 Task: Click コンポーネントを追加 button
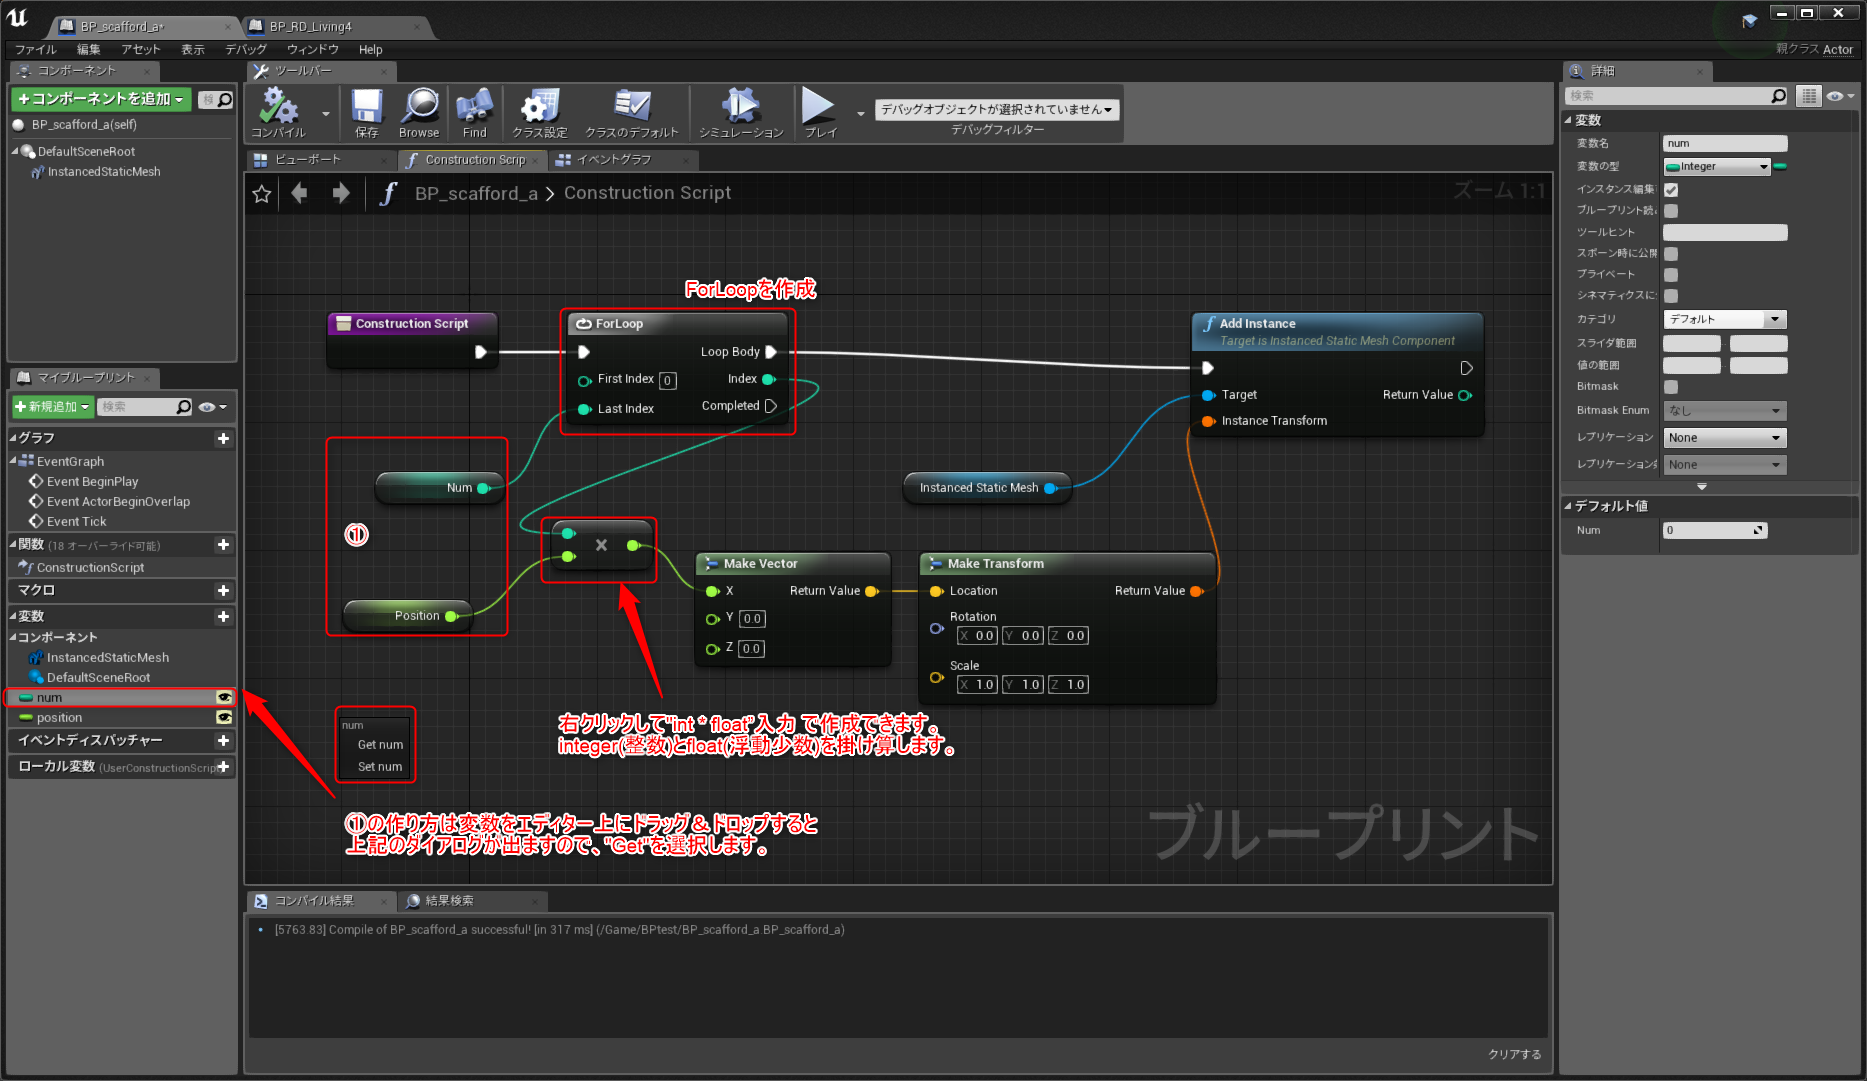point(101,99)
